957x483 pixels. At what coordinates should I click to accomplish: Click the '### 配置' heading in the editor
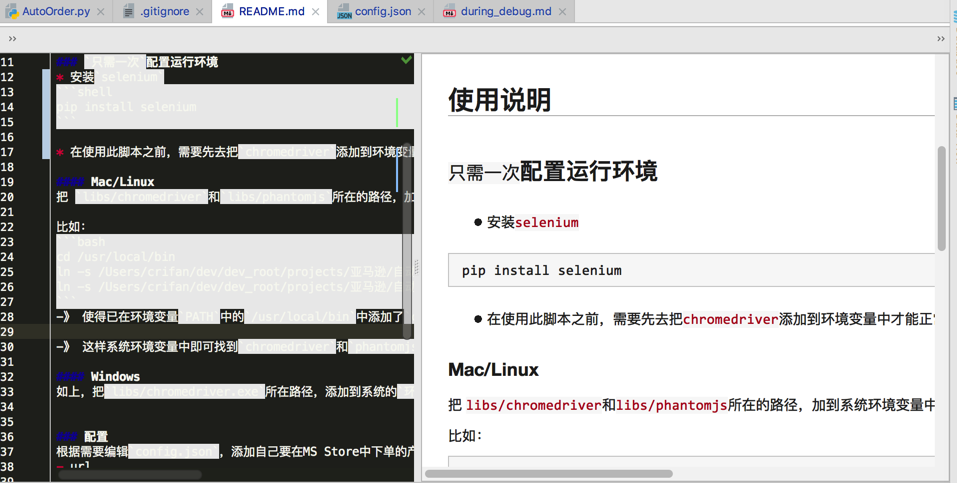click(82, 437)
